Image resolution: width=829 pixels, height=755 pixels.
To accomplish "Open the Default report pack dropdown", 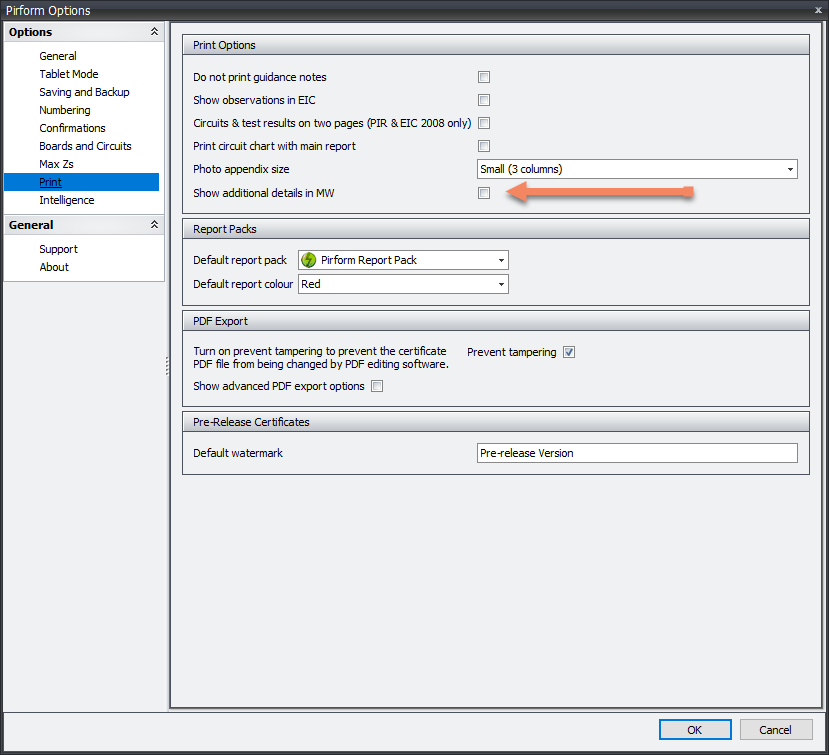I will click(x=403, y=260).
